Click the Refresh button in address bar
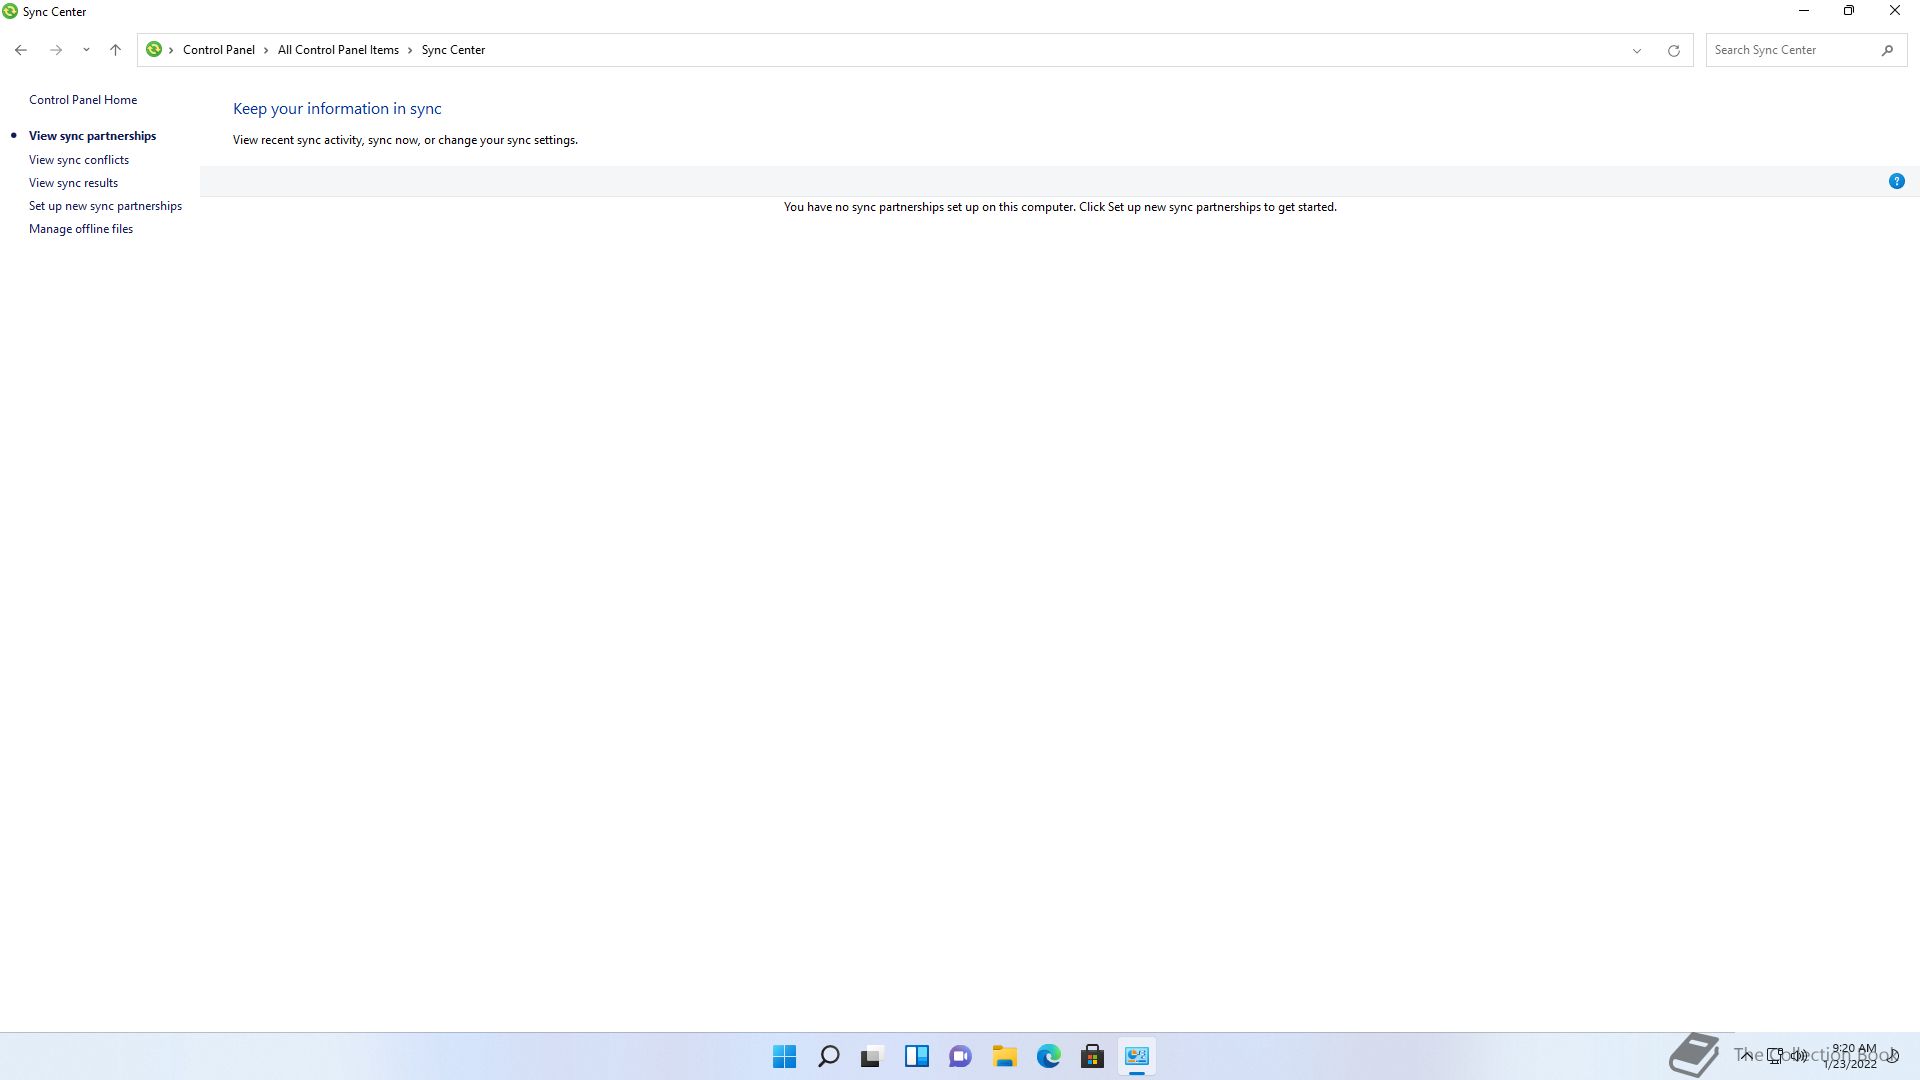Image resolution: width=1920 pixels, height=1080 pixels. 1673,50
